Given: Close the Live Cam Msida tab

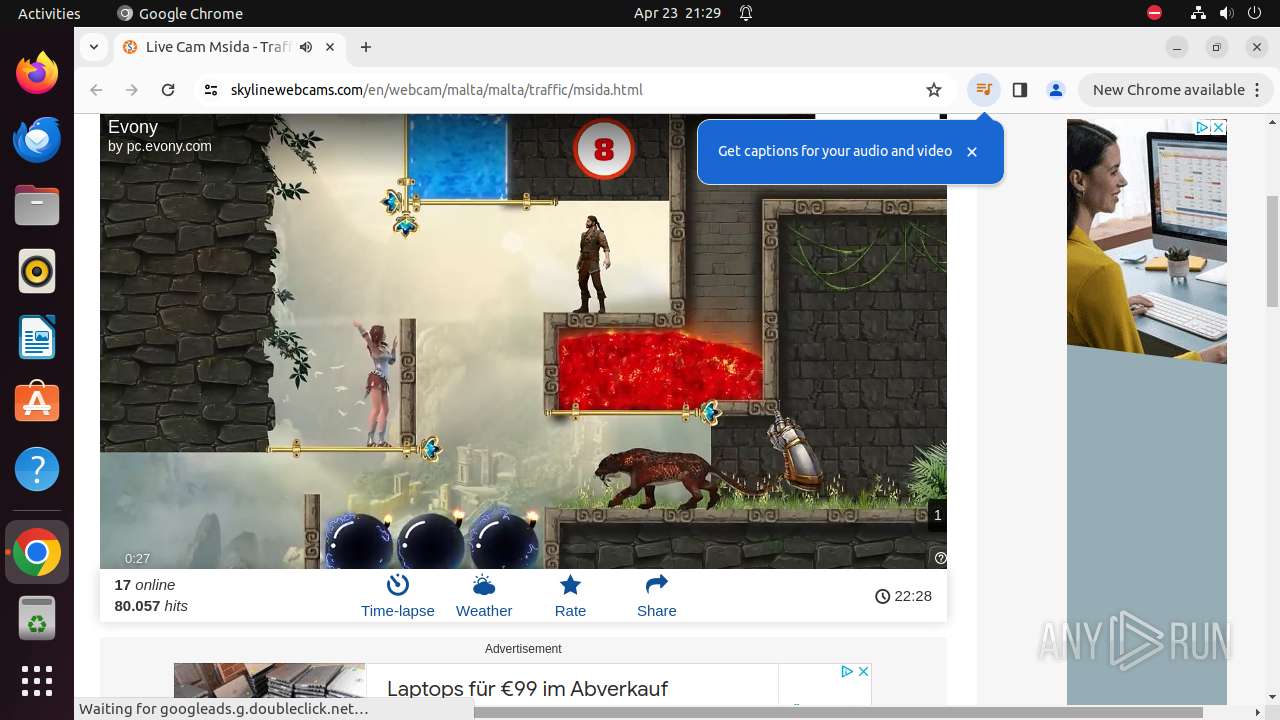Looking at the screenshot, I should click(x=330, y=47).
